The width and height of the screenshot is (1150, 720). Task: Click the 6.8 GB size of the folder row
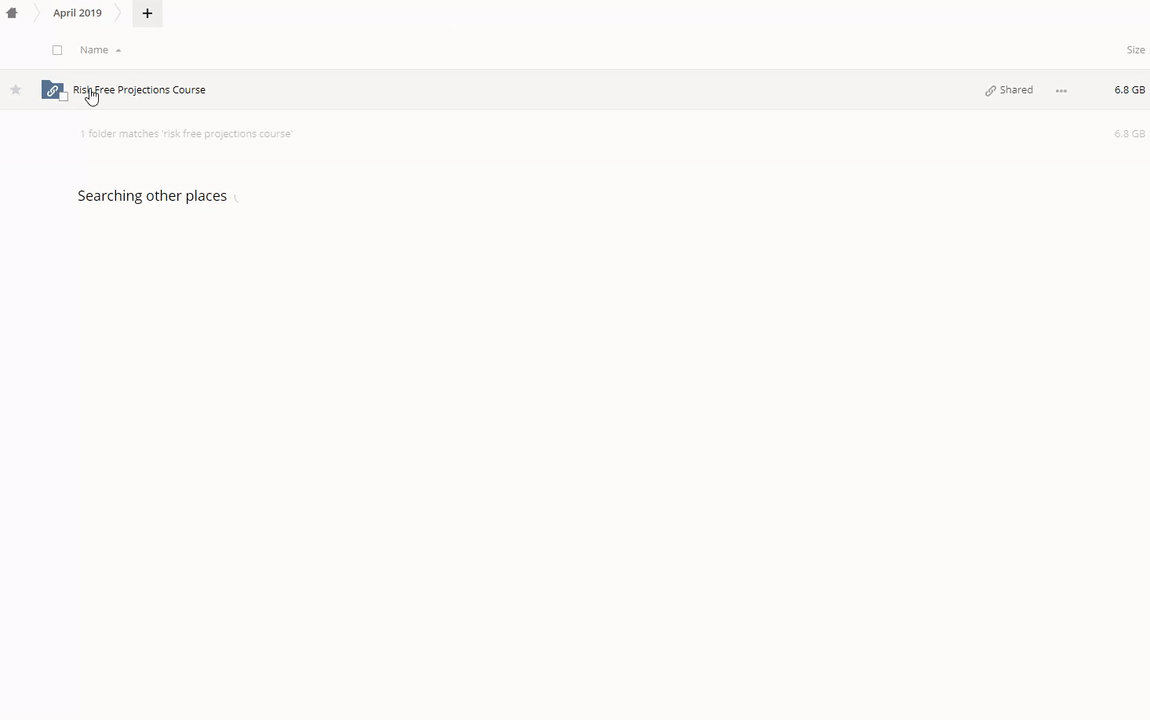coord(1129,90)
